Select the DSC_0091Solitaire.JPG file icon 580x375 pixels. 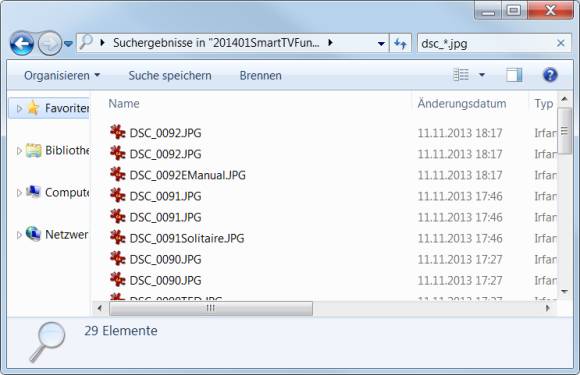[118, 238]
